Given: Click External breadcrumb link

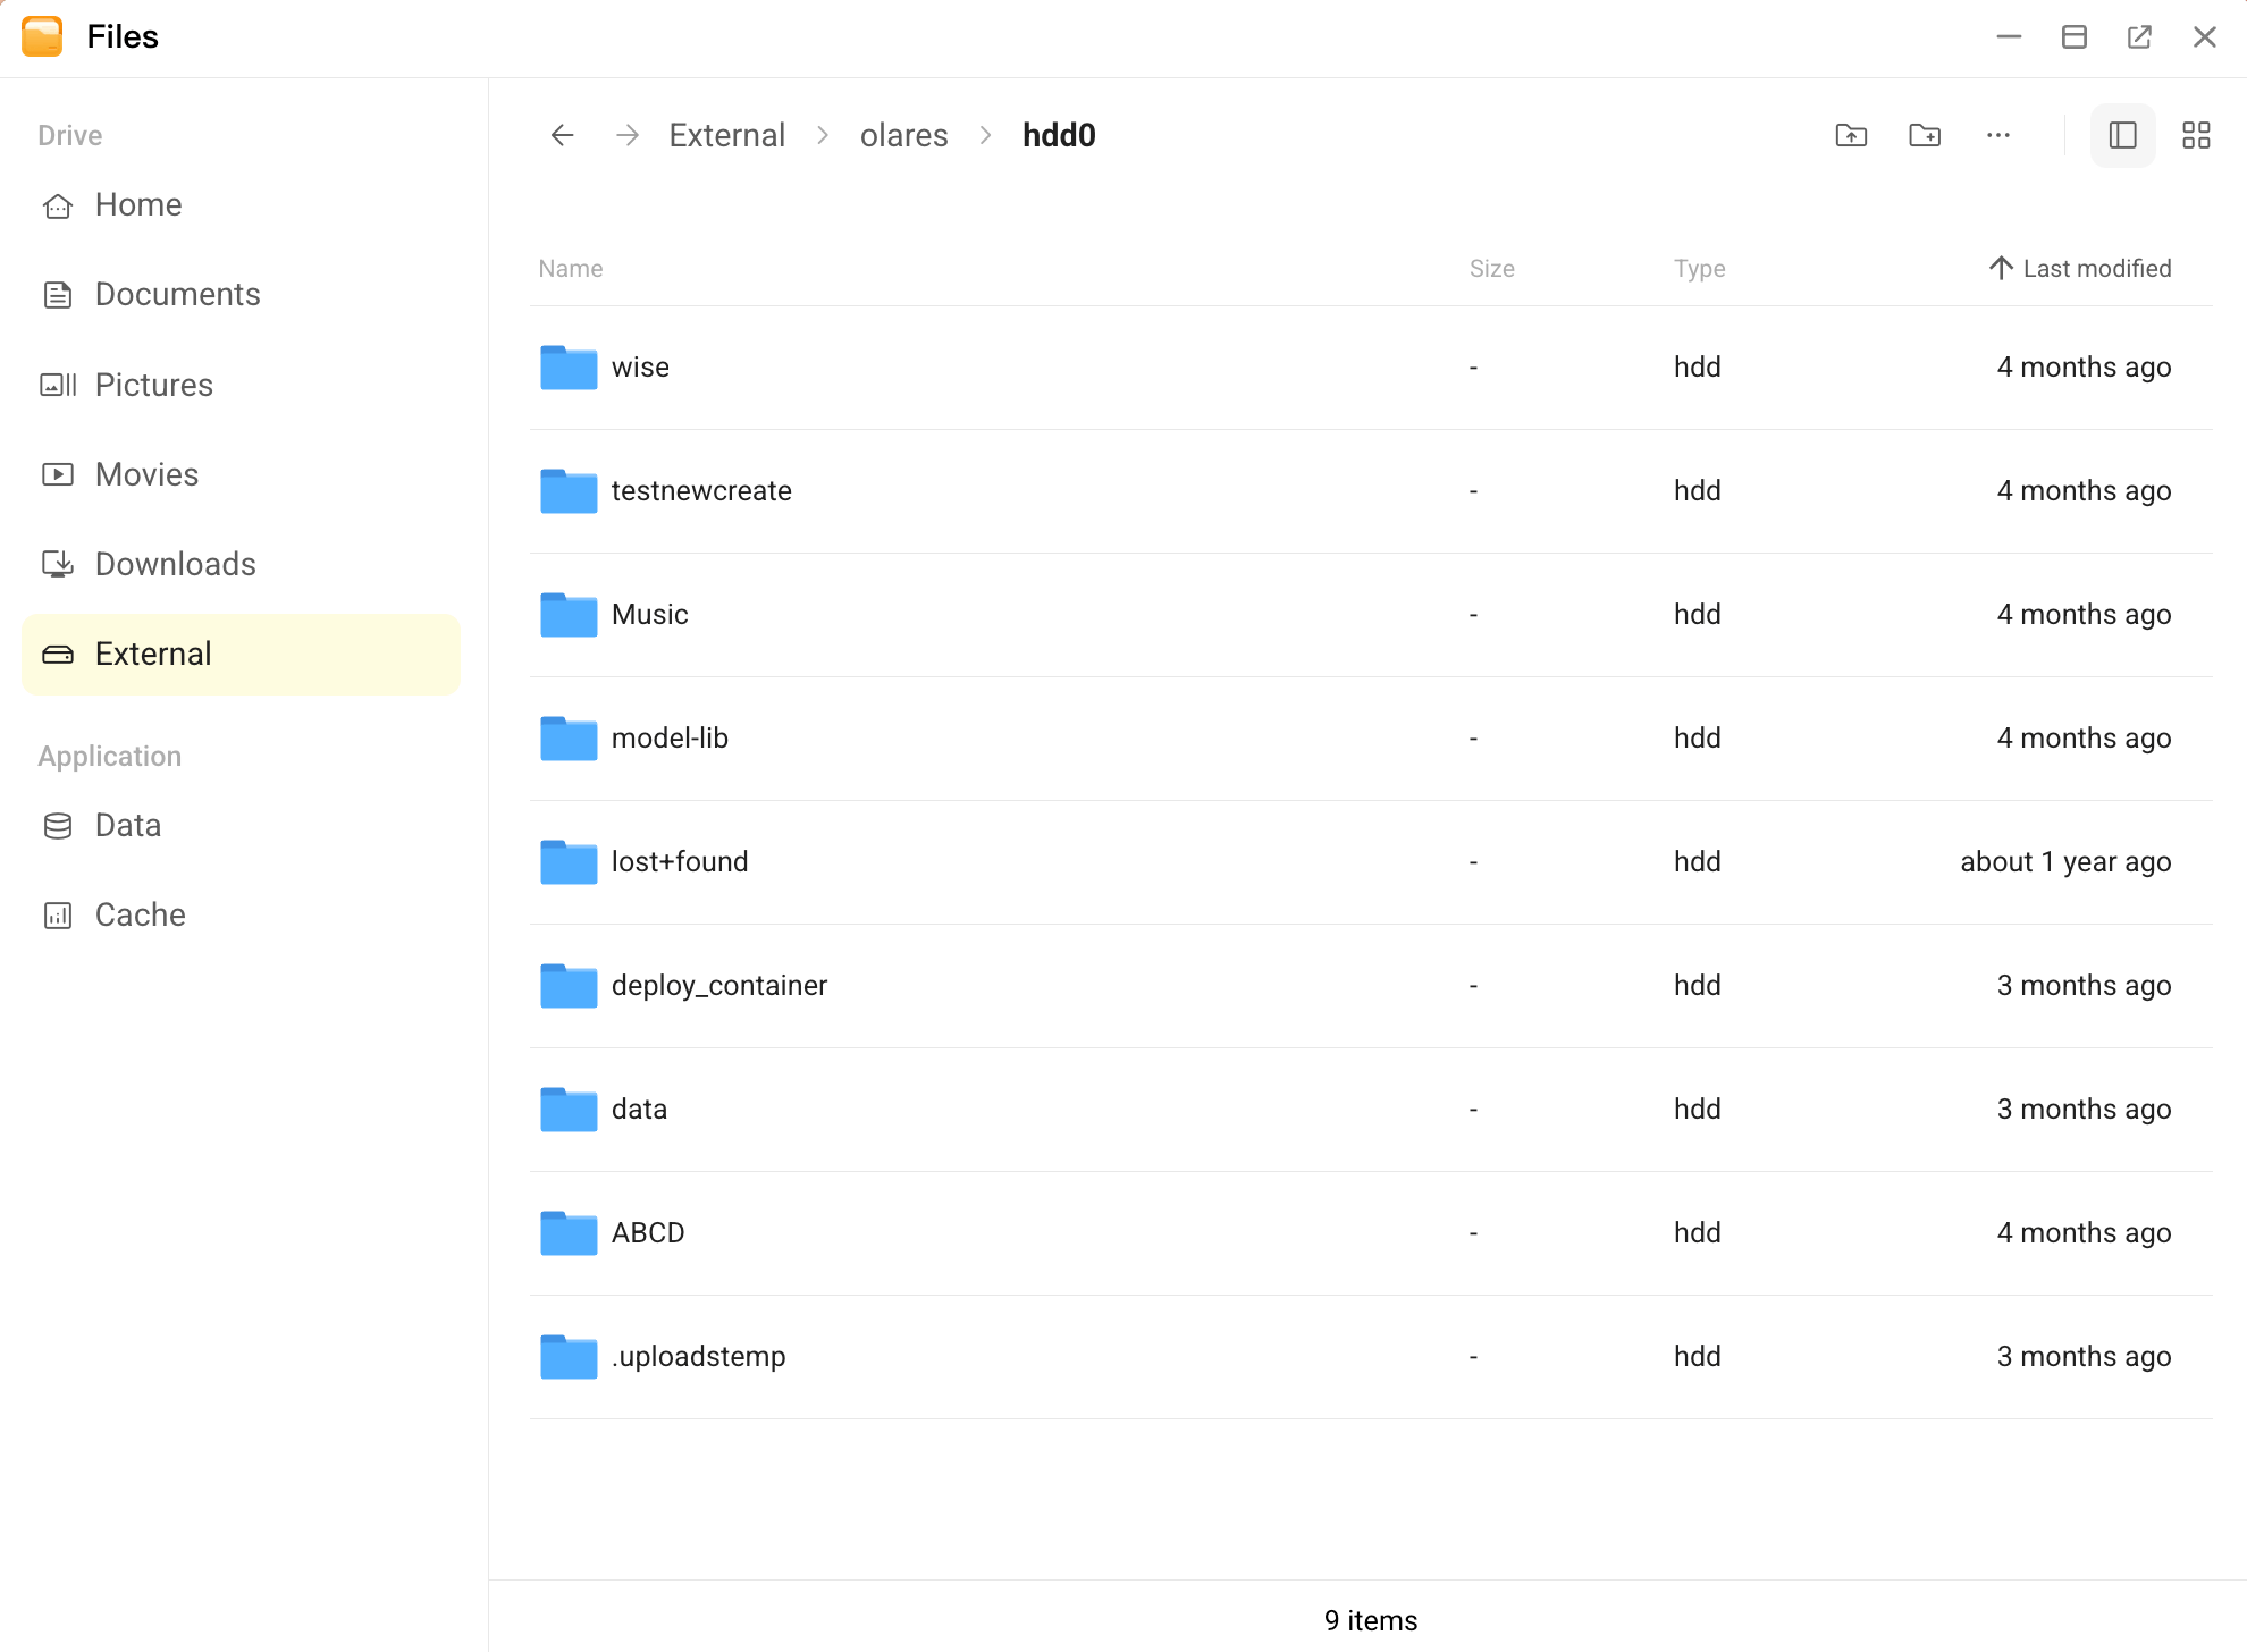Looking at the screenshot, I should pos(726,135).
